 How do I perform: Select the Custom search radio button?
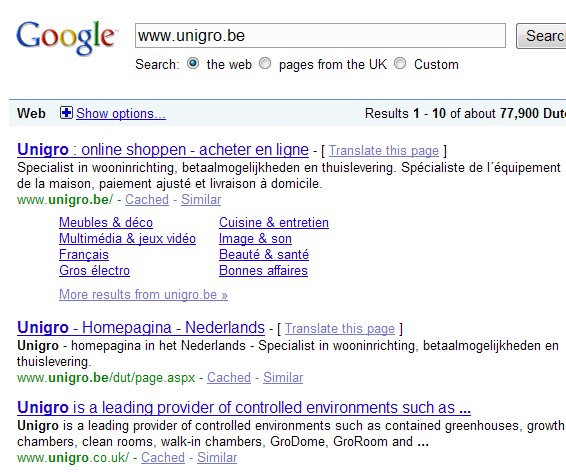(x=400, y=64)
